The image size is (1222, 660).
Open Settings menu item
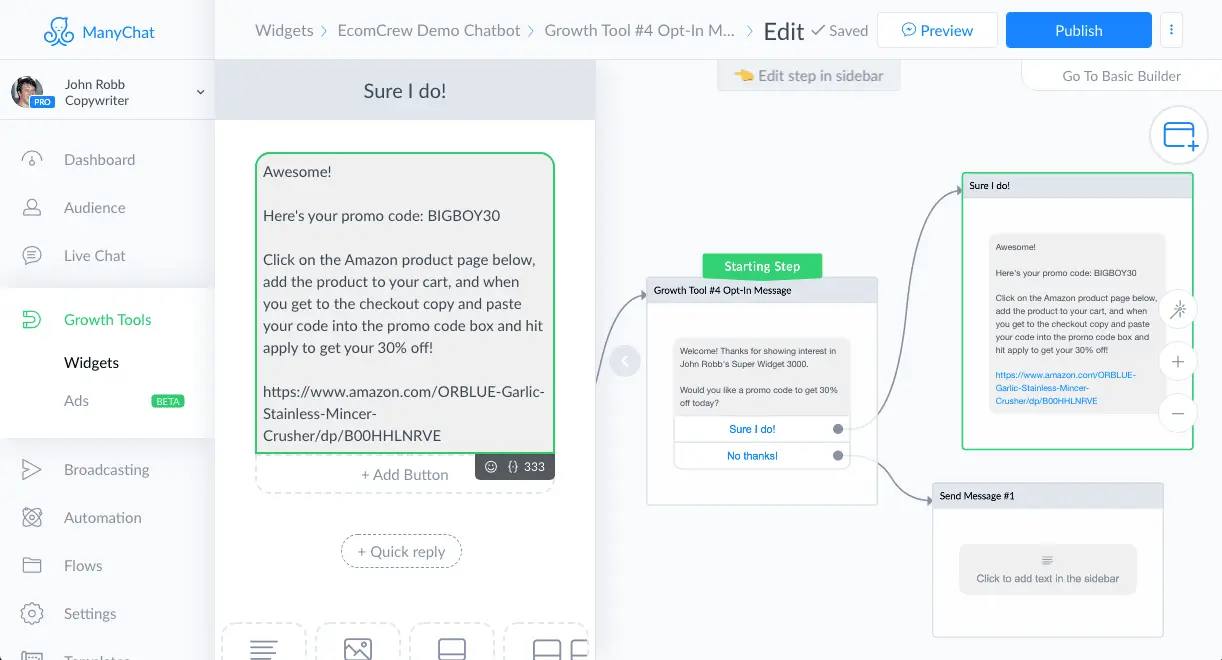(x=90, y=614)
